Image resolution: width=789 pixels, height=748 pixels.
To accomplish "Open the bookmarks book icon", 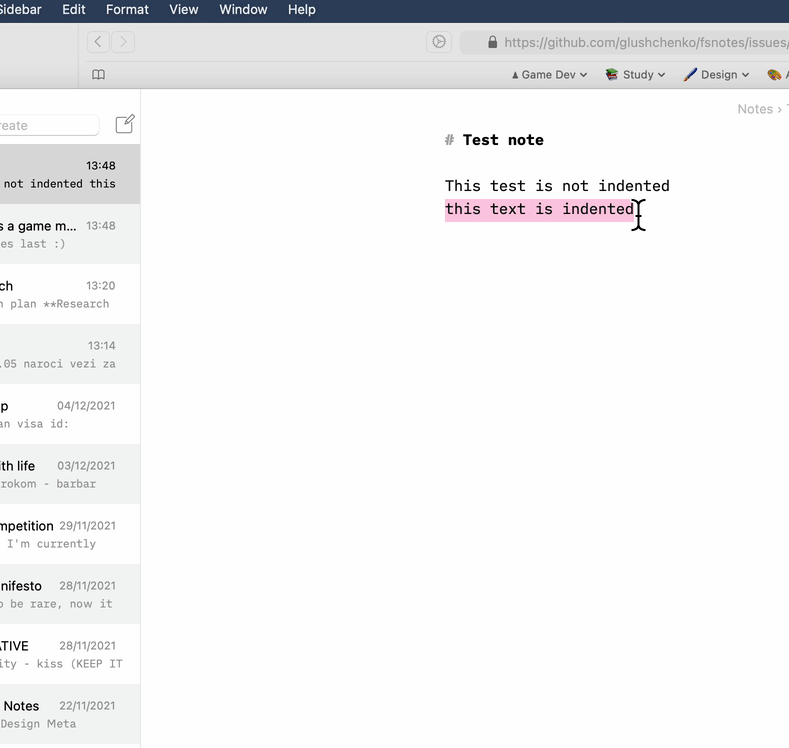I will (99, 75).
